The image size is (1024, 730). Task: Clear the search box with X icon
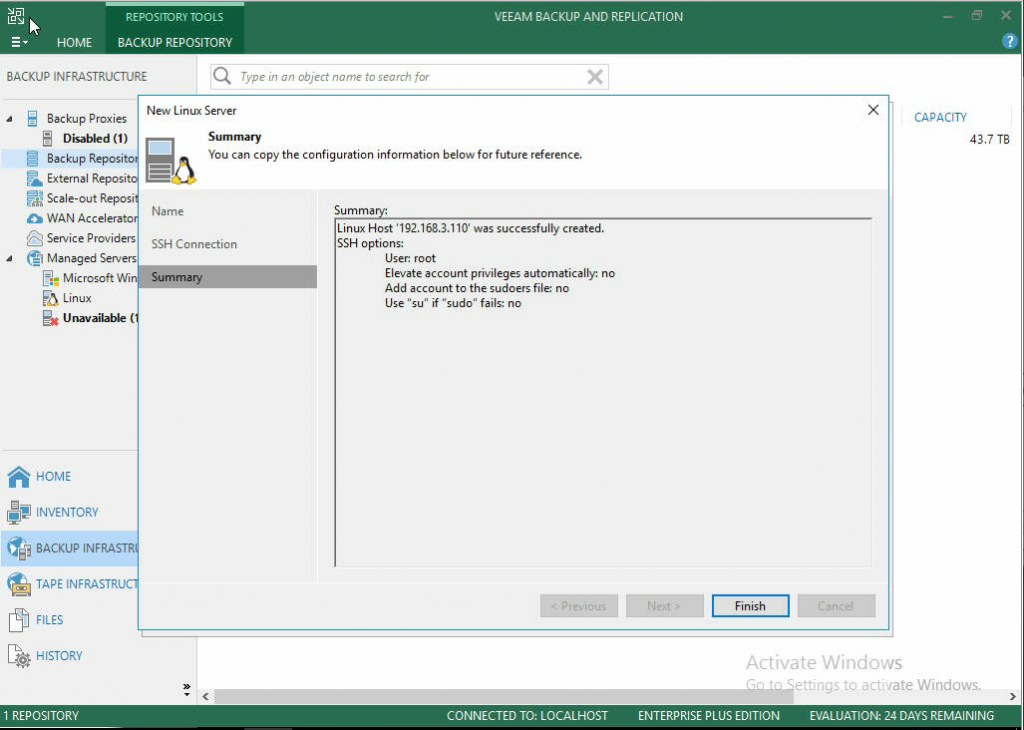click(594, 77)
